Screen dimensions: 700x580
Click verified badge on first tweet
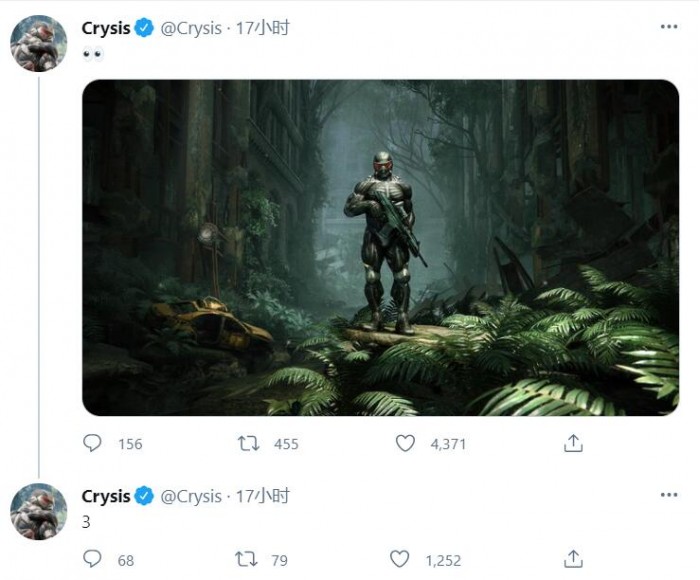[144, 28]
